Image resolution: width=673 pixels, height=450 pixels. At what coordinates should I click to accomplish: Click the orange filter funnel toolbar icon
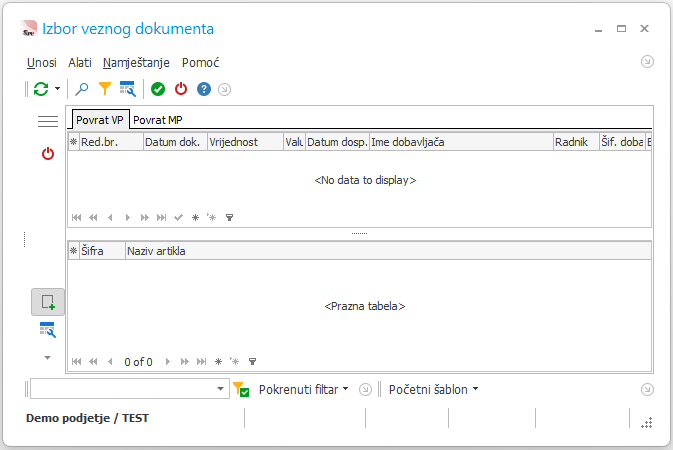pyautogui.click(x=105, y=89)
